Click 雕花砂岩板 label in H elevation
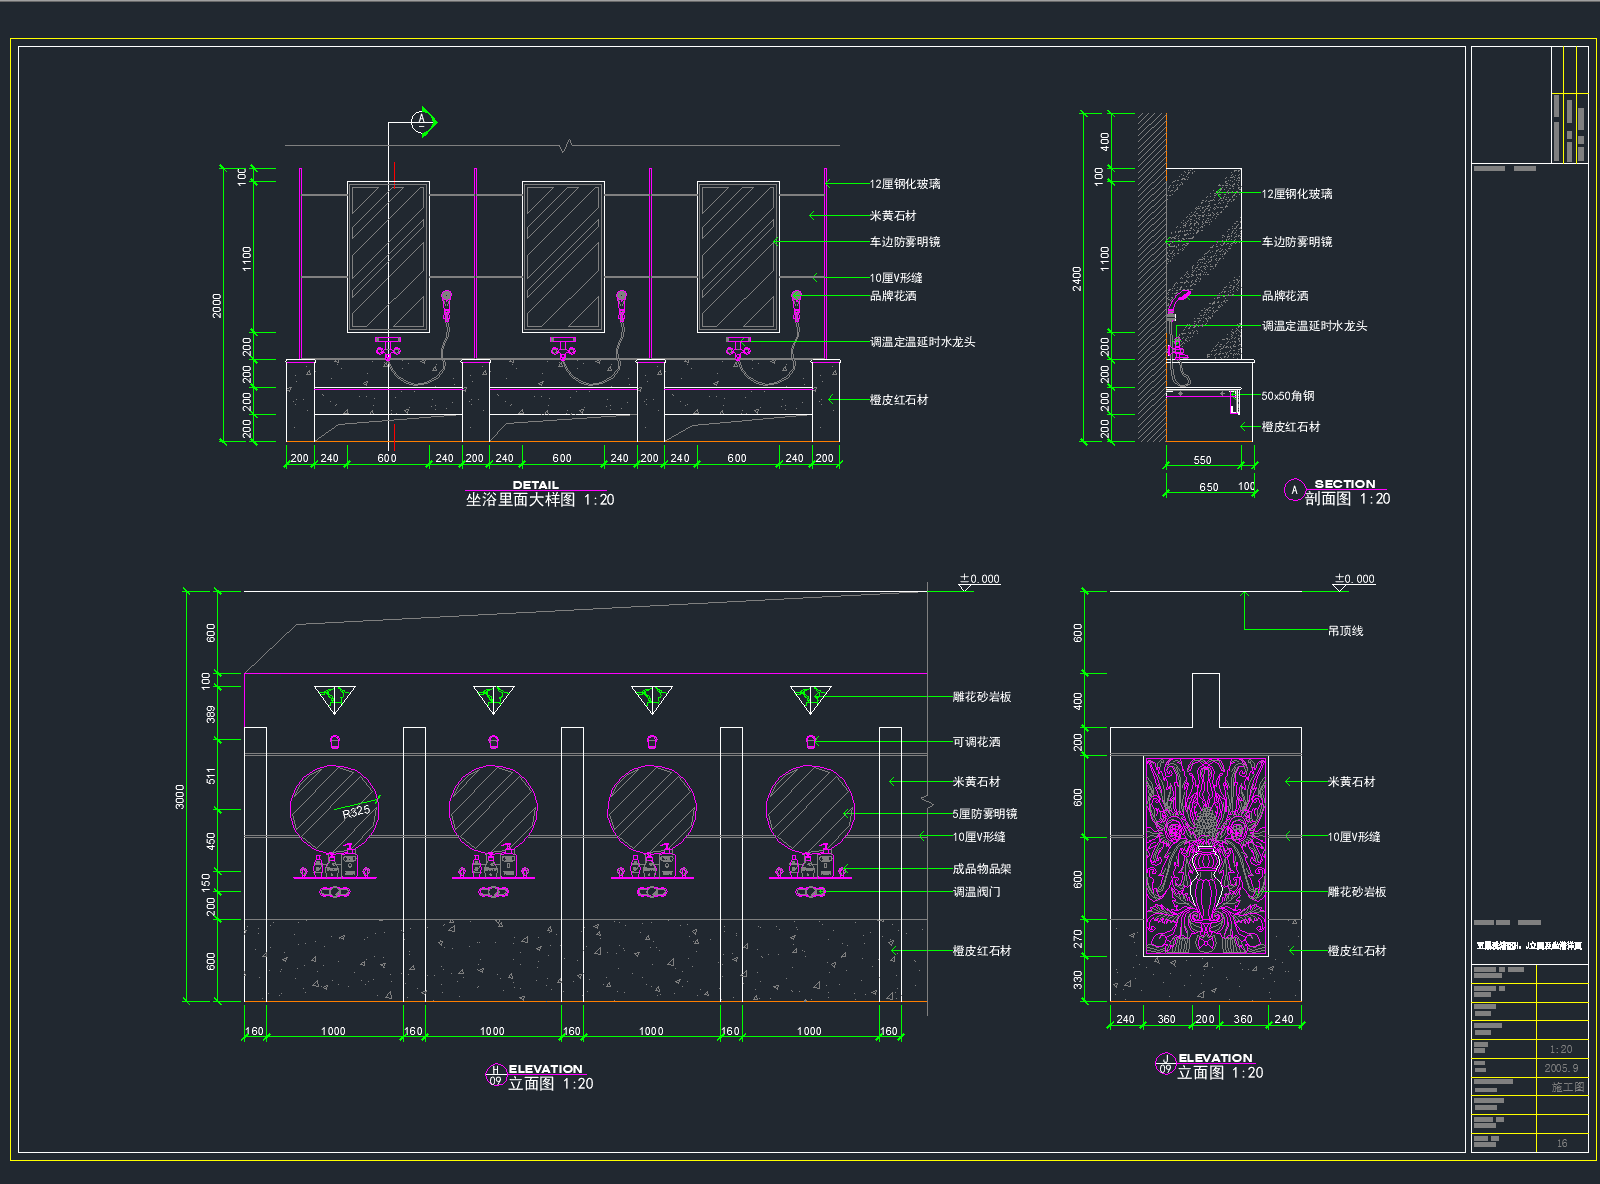 (982, 697)
